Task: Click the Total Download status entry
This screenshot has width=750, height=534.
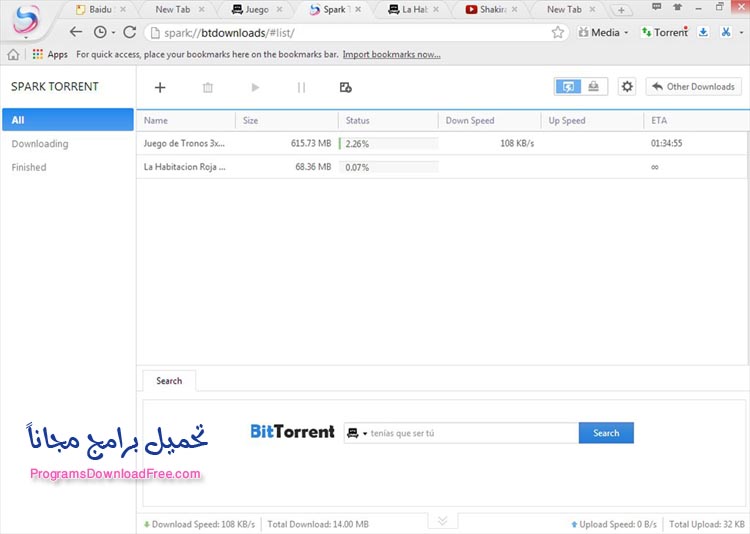Action: 318,524
